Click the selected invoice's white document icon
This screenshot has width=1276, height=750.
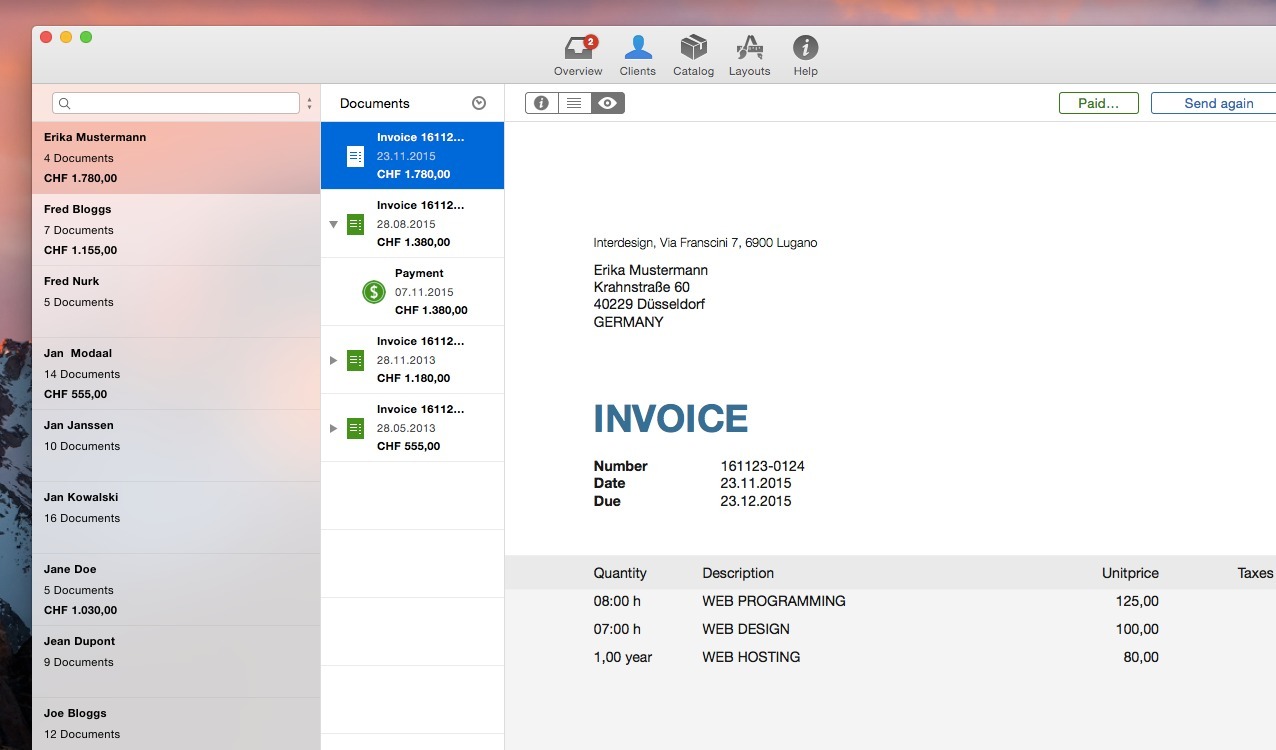point(355,156)
